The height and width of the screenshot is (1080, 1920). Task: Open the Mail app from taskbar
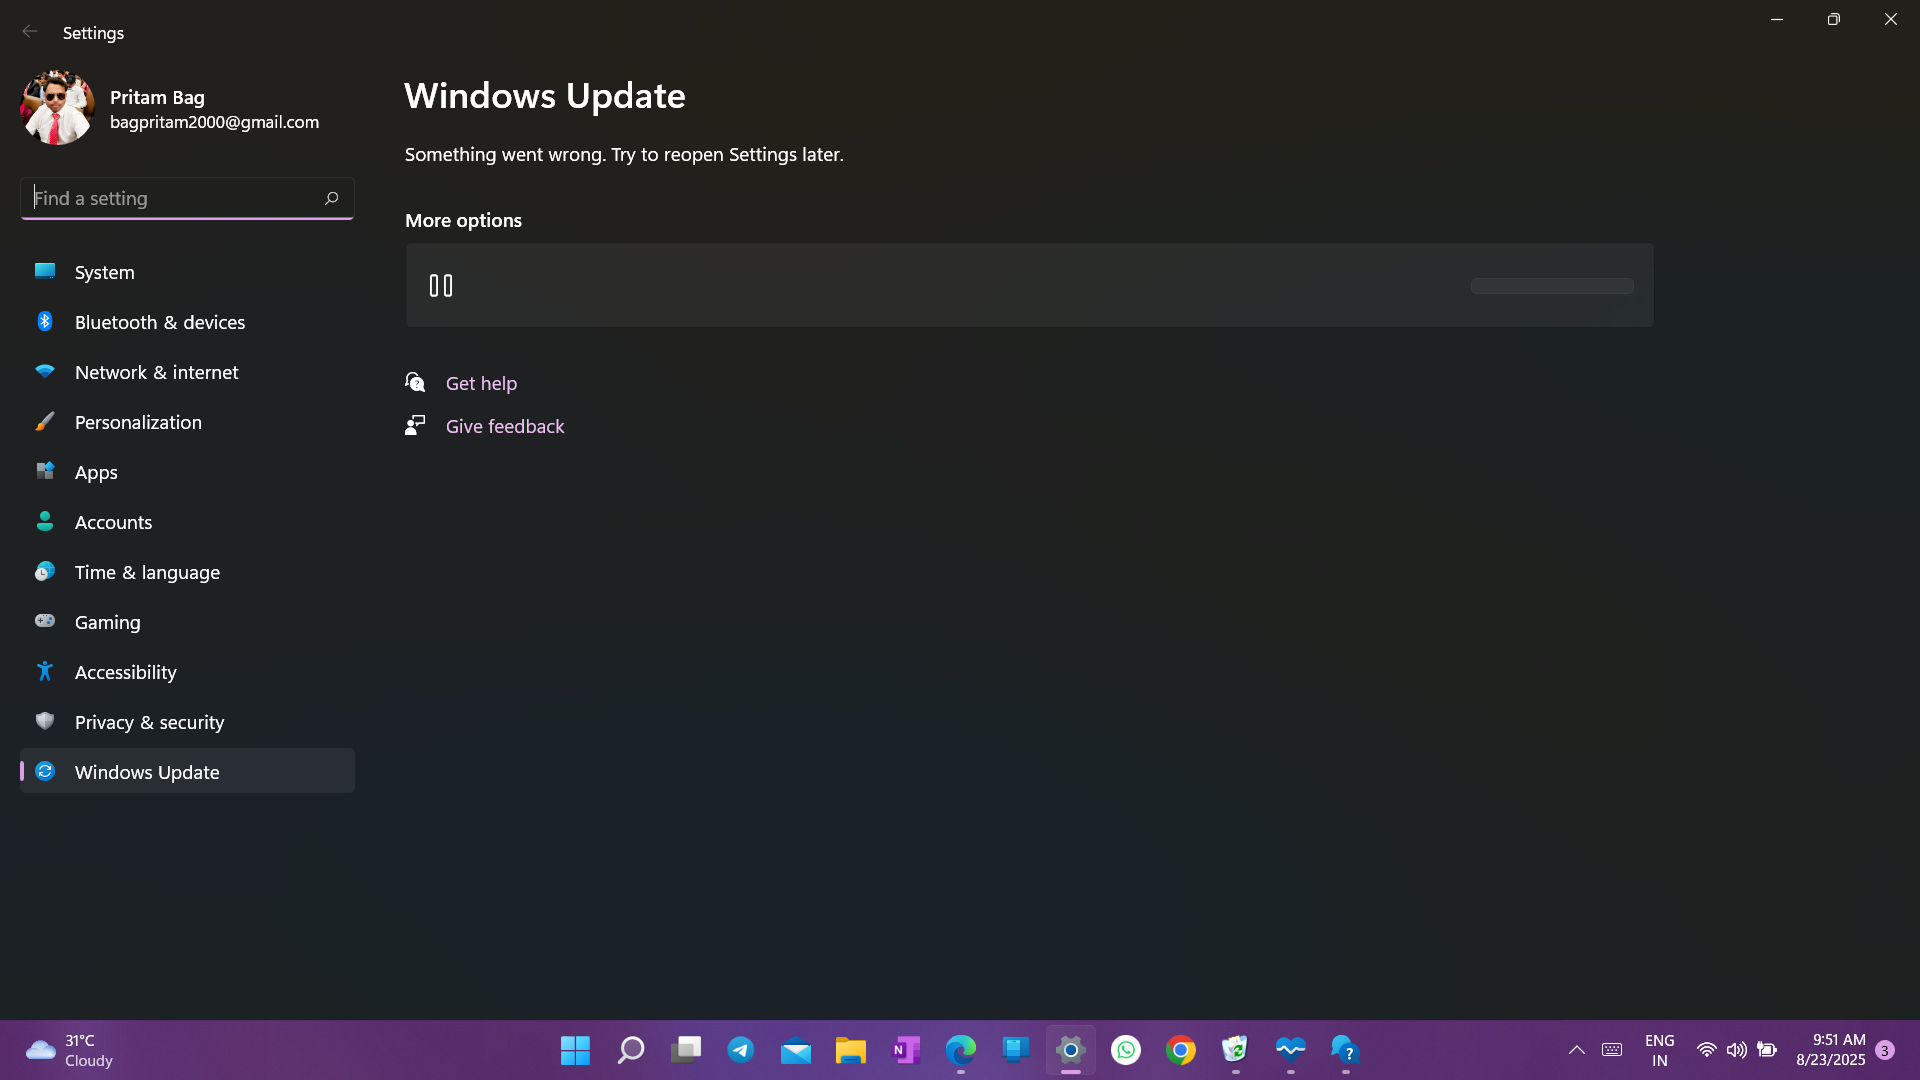click(795, 1050)
